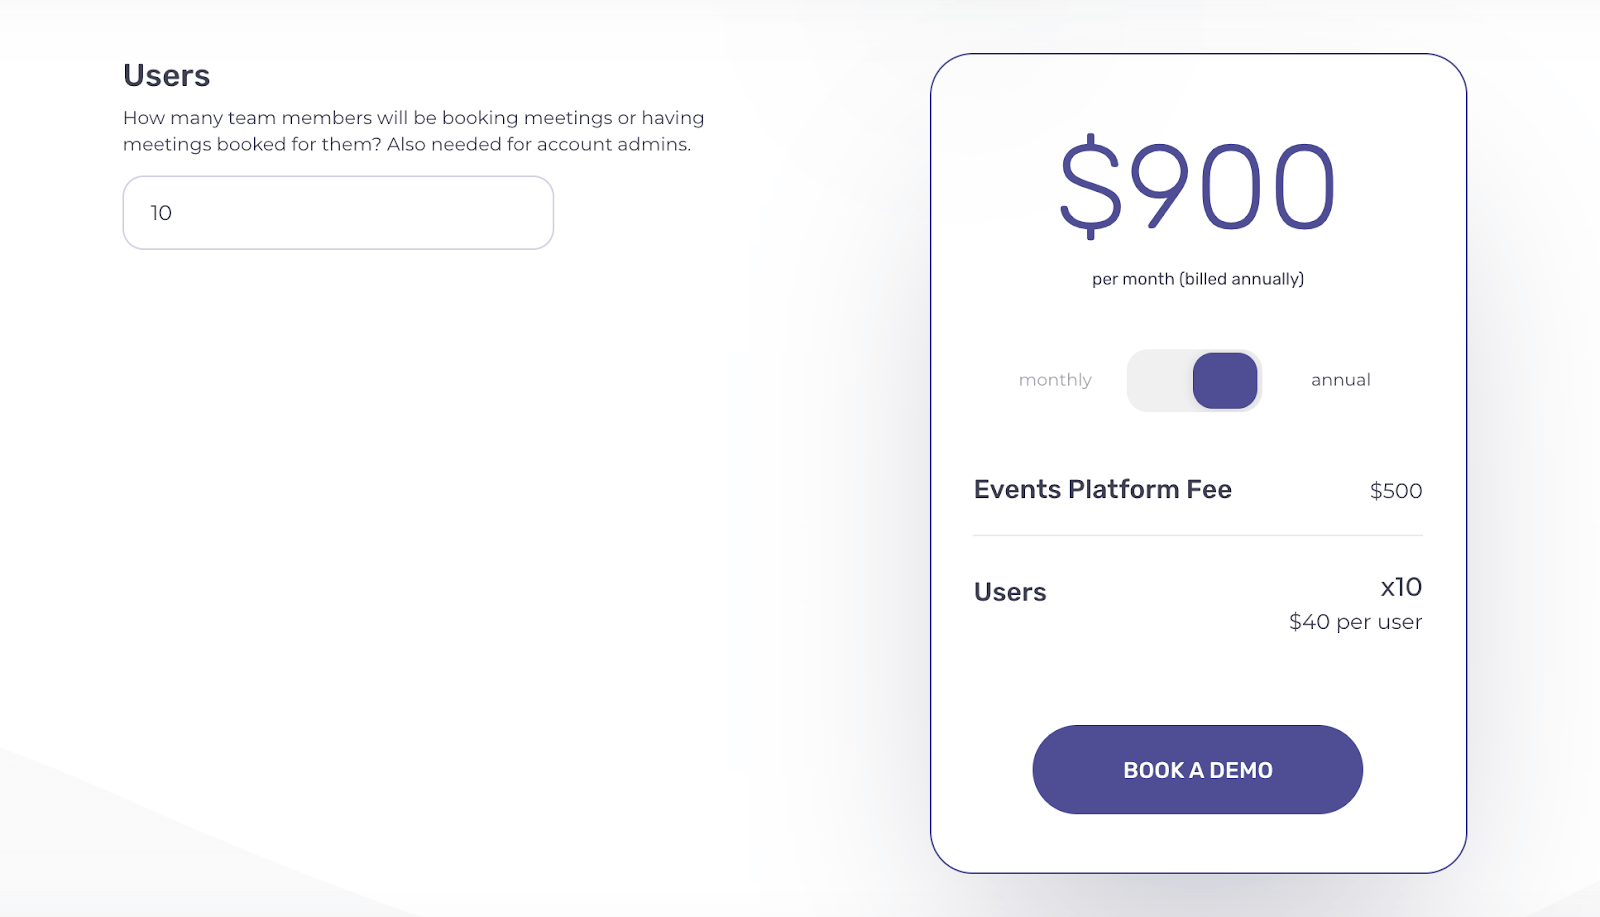Screen dimensions: 1600x917
Task: Select the "annual" billing label
Action: (1340, 380)
